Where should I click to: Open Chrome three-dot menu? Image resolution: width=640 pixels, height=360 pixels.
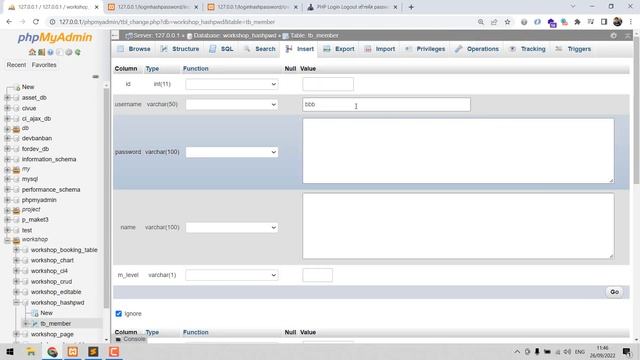point(631,22)
